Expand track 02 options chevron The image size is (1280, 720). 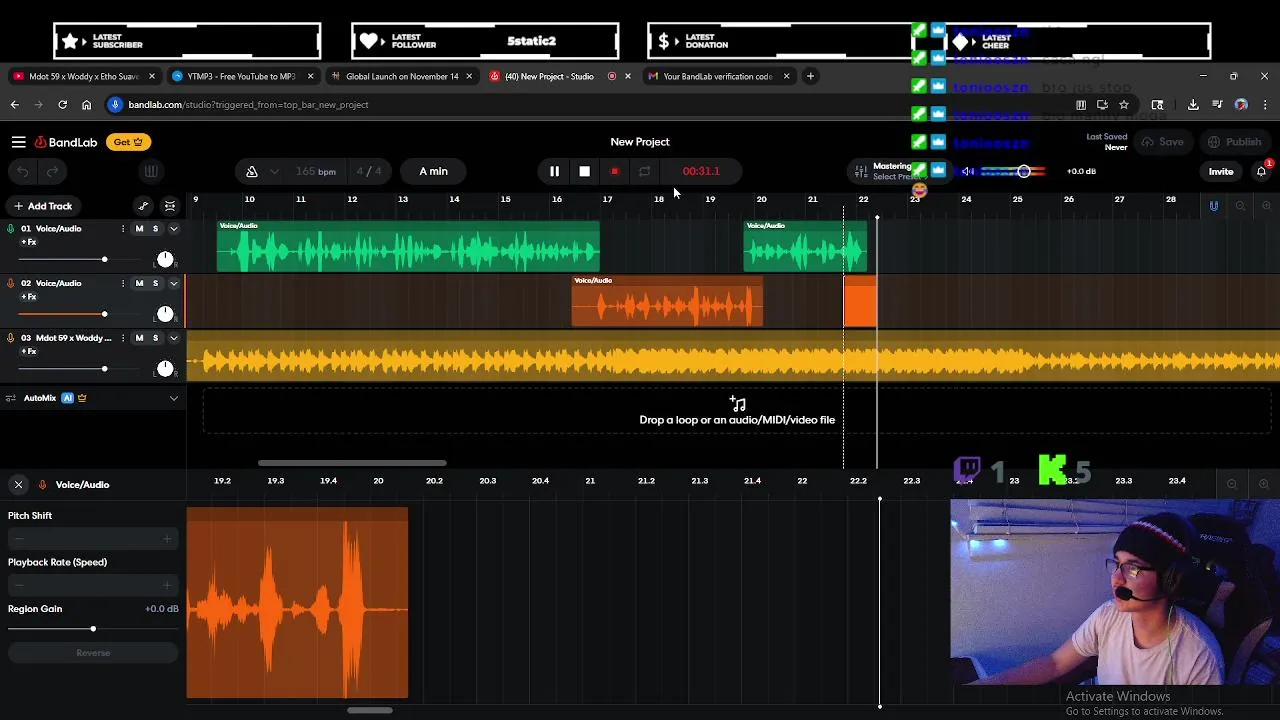point(173,283)
